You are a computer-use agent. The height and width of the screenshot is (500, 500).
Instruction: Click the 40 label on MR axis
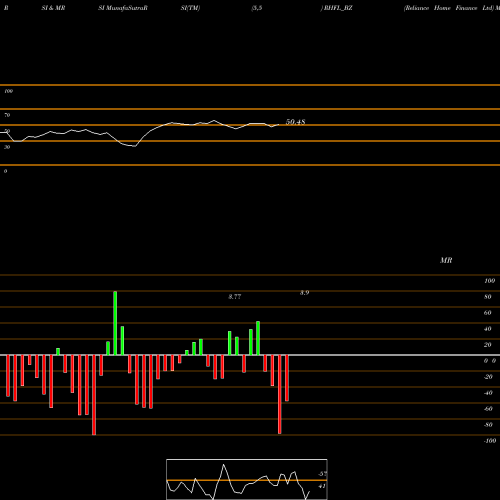pyautogui.click(x=488, y=329)
